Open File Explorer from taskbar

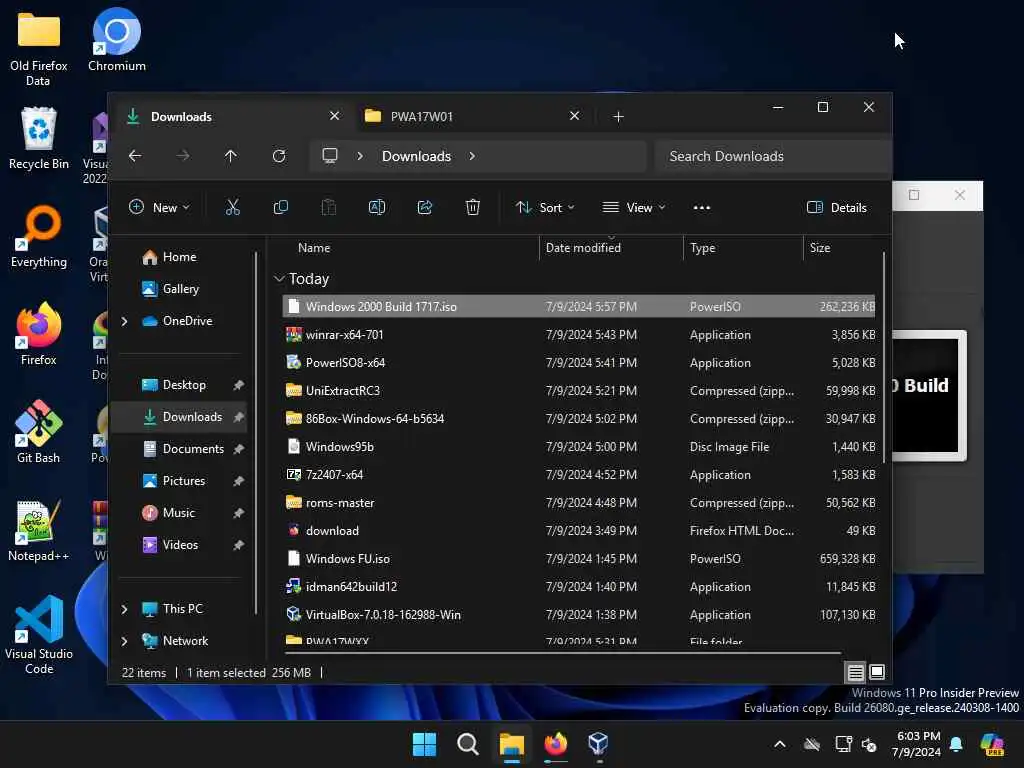(512, 744)
